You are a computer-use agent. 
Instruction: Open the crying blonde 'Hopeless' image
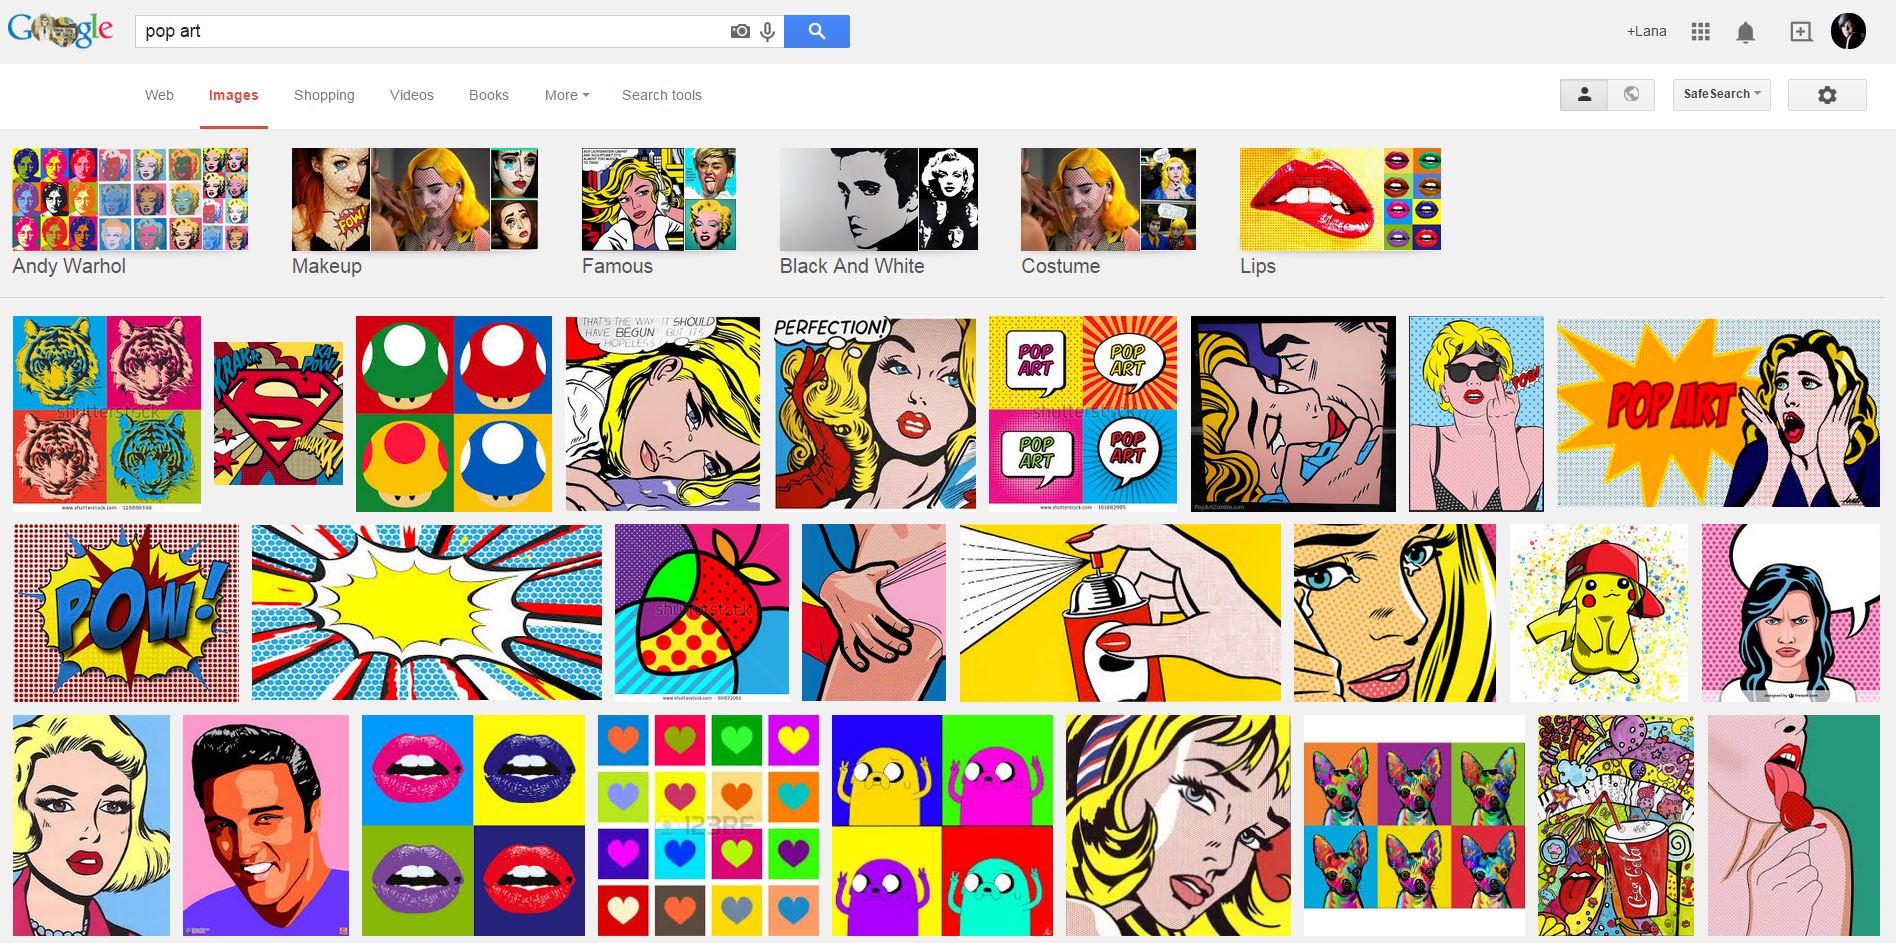pos(663,414)
